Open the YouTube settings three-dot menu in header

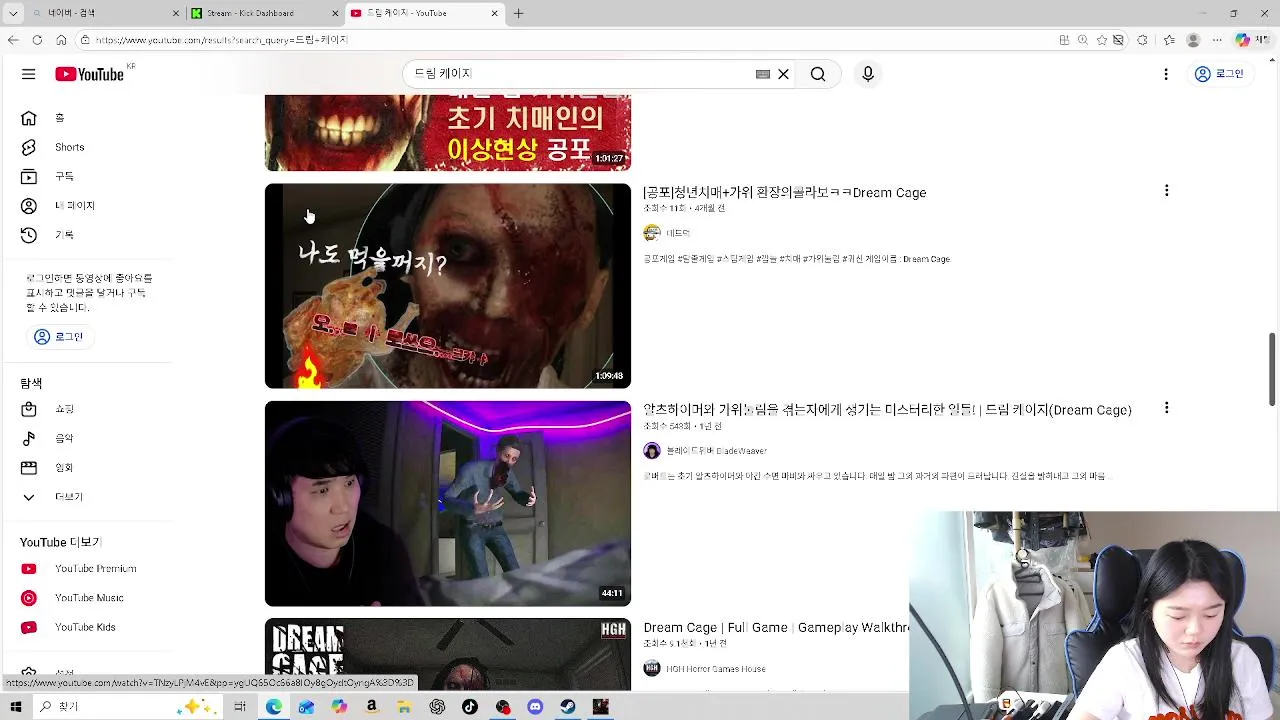click(x=1166, y=74)
